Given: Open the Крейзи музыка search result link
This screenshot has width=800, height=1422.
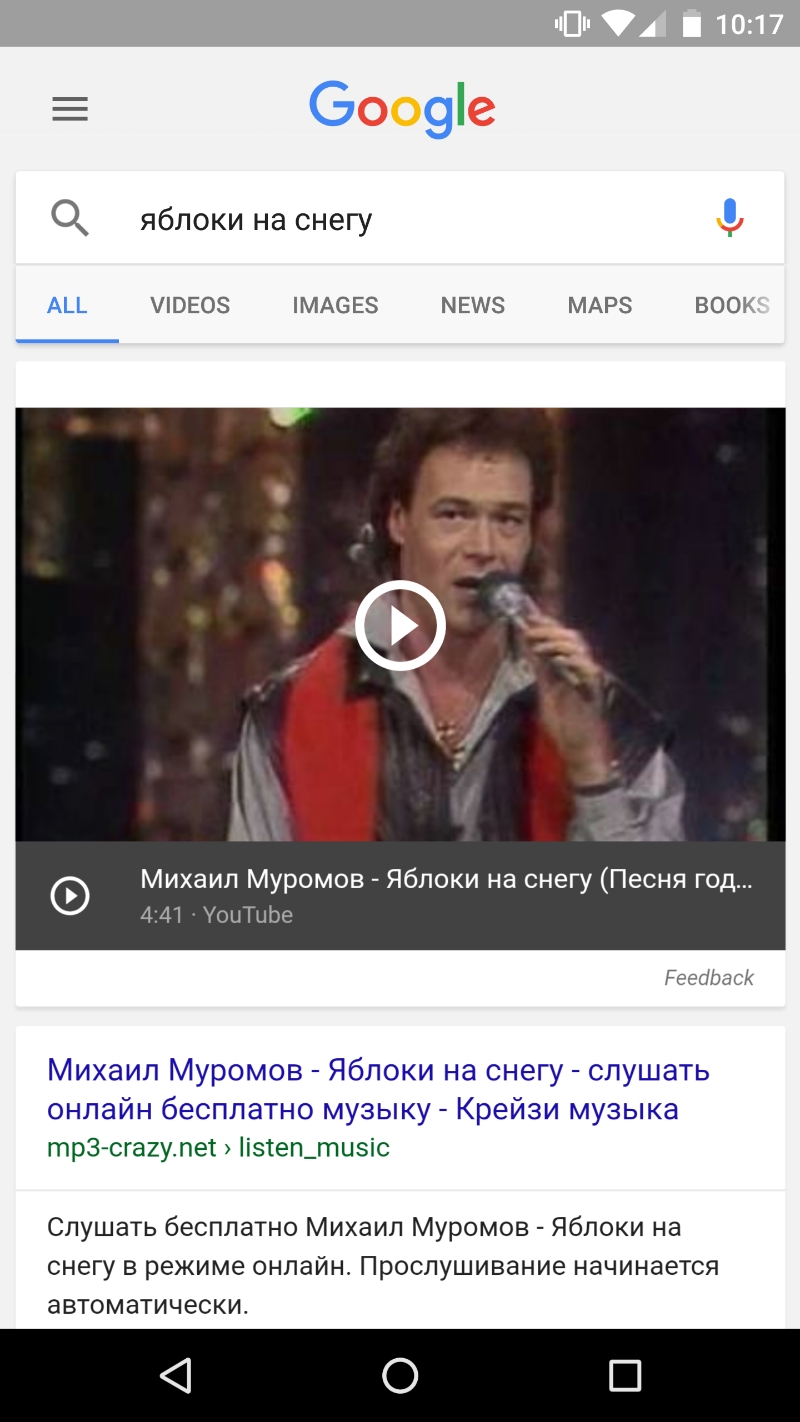Looking at the screenshot, I should pyautogui.click(x=378, y=1089).
